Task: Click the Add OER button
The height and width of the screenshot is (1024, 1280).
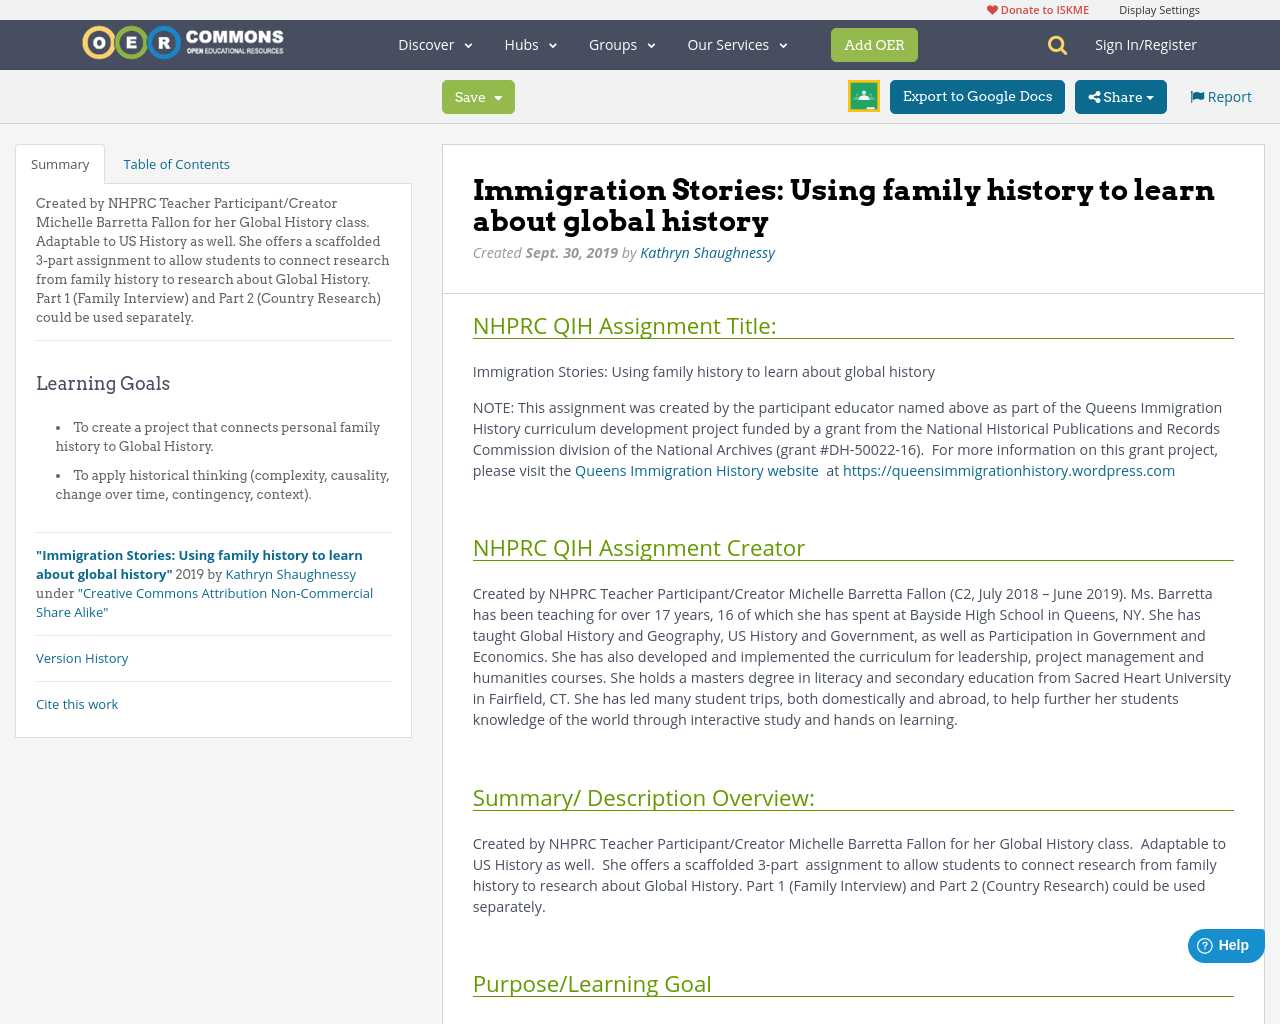Action: (874, 44)
